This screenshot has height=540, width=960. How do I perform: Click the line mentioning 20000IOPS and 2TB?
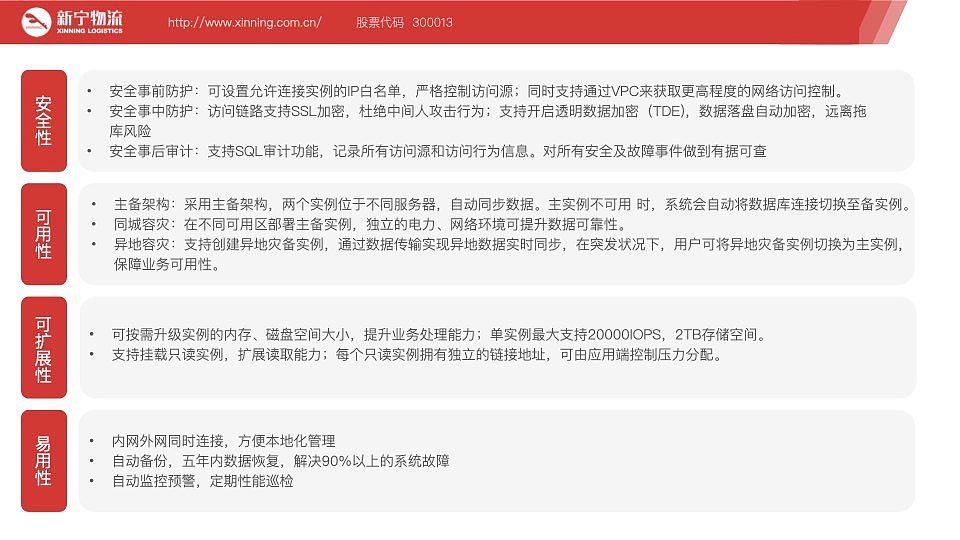tap(440, 335)
